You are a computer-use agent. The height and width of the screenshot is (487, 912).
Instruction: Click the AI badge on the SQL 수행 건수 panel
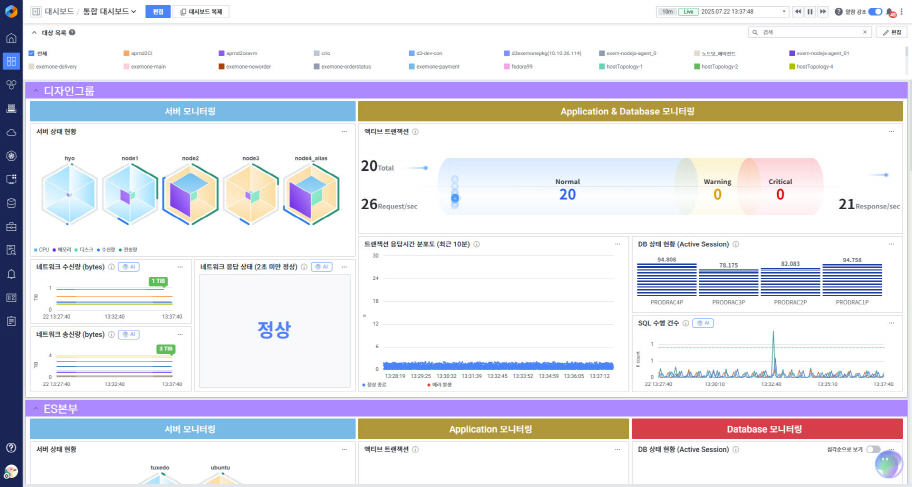703,323
